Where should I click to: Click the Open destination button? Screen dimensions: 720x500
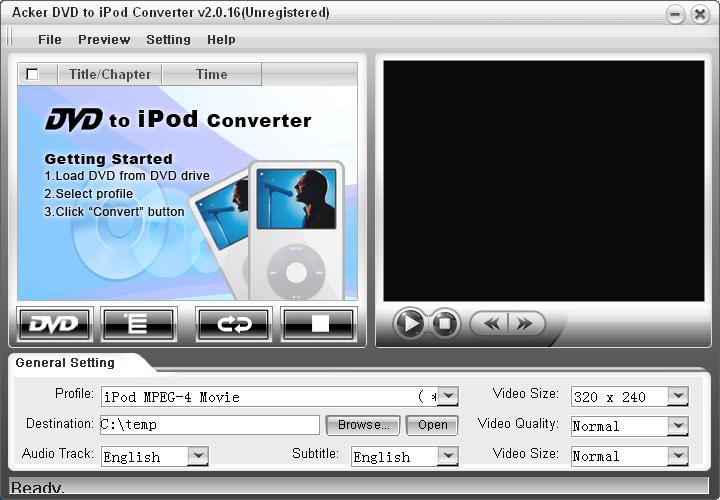432,425
